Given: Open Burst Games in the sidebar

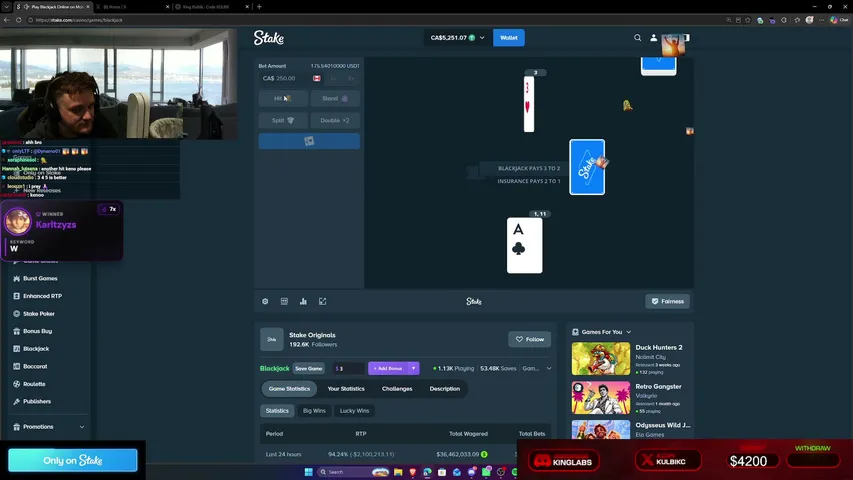Looking at the screenshot, I should pyautogui.click(x=40, y=279).
